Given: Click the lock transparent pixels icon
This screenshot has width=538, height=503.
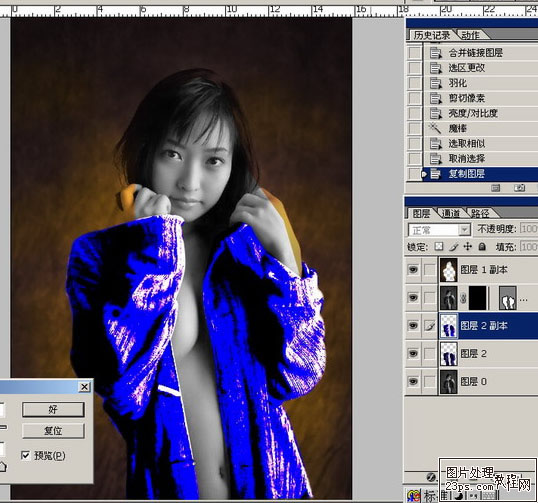Looking at the screenshot, I should pyautogui.click(x=439, y=246).
